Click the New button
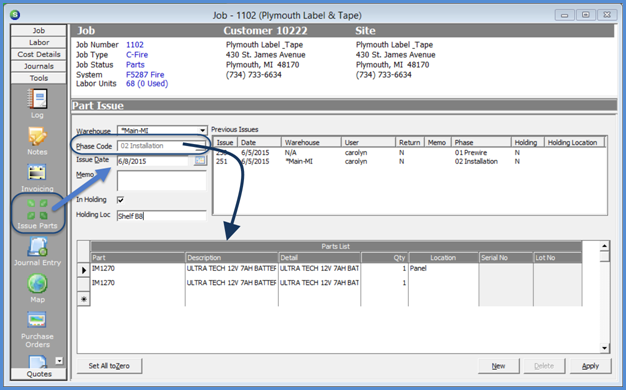The height and width of the screenshot is (390, 626). [x=498, y=366]
